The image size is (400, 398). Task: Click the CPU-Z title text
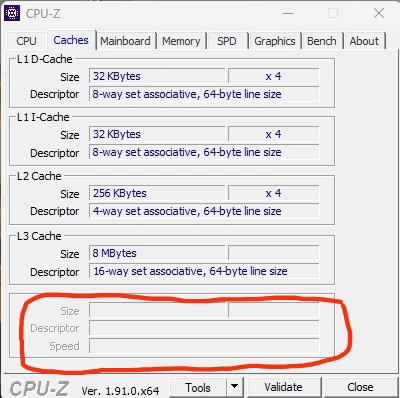click(x=43, y=13)
